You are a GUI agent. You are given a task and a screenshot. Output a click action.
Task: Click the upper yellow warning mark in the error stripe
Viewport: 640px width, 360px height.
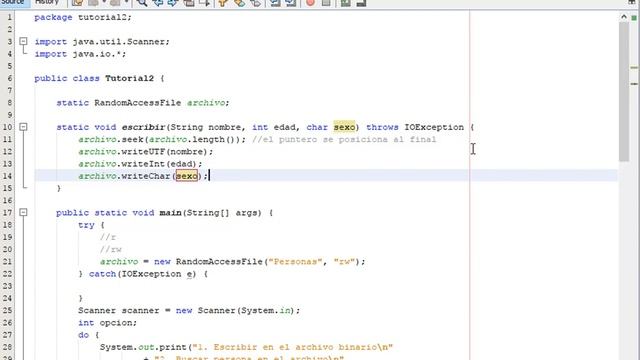point(634,67)
